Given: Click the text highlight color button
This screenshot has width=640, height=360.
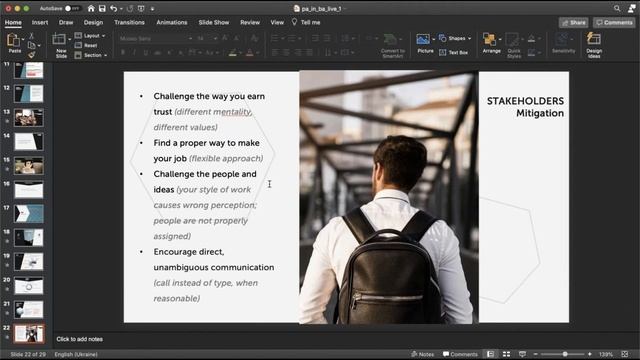Looking at the screenshot, I should (233, 53).
